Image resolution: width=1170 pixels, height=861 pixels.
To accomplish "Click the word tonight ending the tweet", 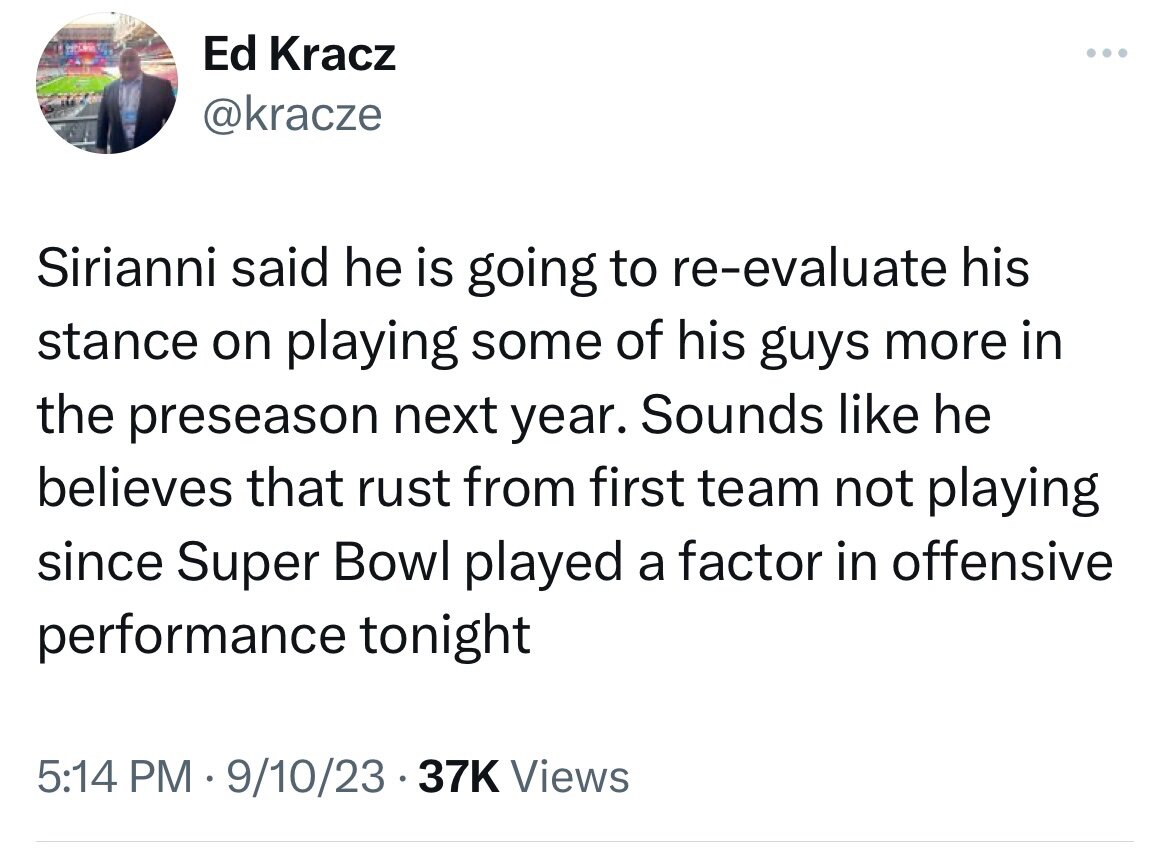I will click(x=459, y=635).
